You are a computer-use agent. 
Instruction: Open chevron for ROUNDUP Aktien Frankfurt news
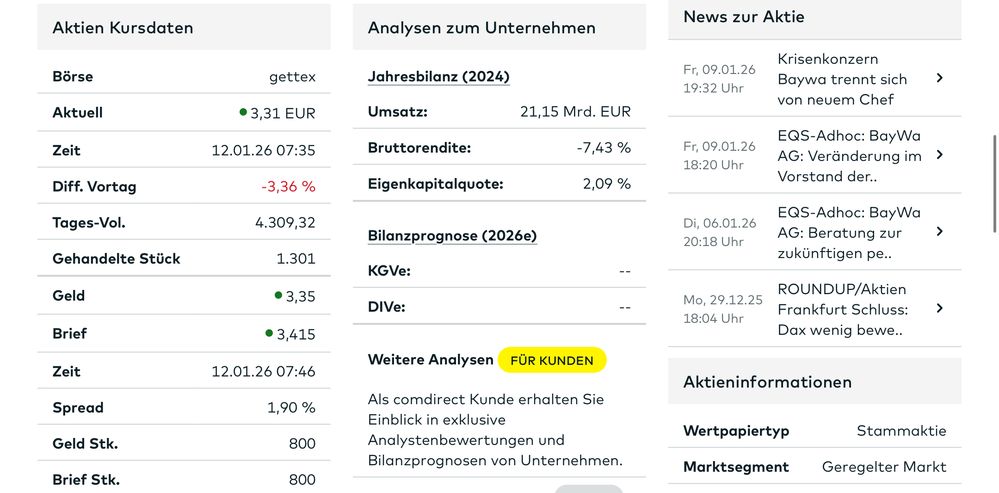tap(939, 308)
